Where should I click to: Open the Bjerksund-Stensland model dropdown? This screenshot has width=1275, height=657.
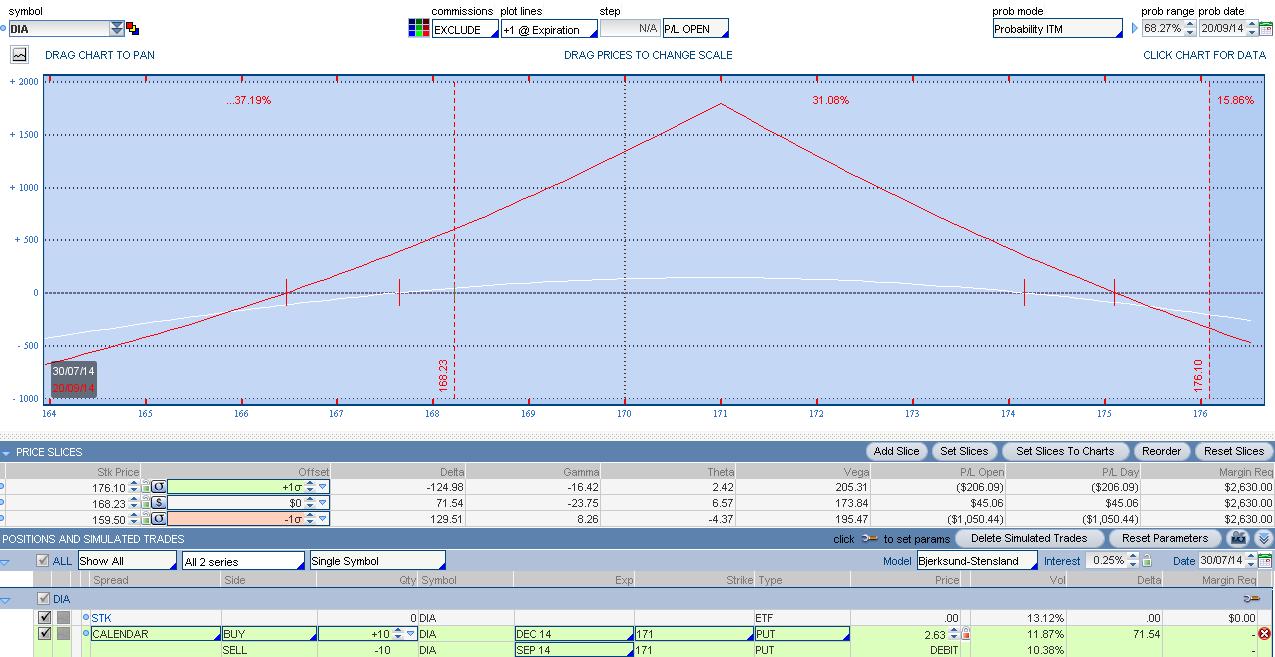978,561
